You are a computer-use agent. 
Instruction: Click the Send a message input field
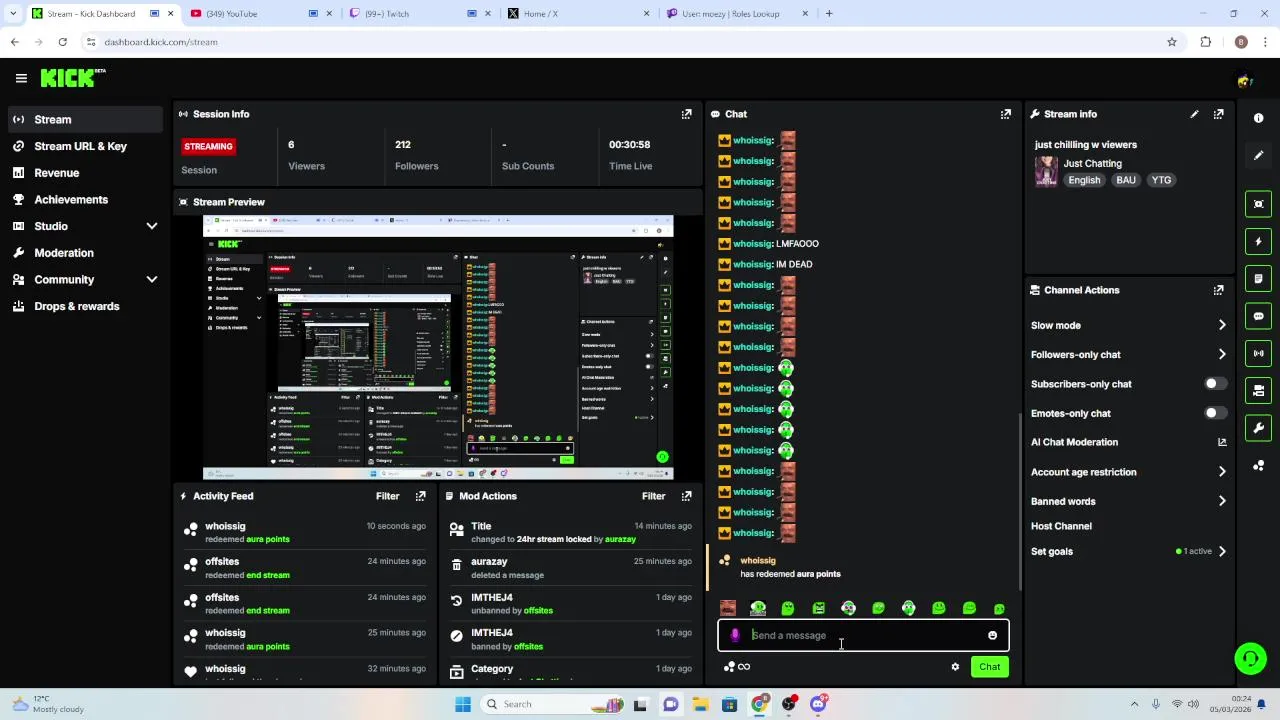coord(863,635)
